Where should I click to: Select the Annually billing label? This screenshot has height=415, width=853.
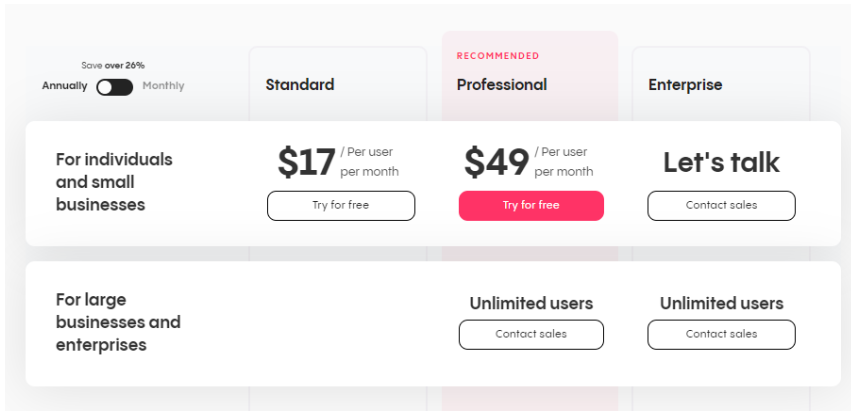pos(64,86)
